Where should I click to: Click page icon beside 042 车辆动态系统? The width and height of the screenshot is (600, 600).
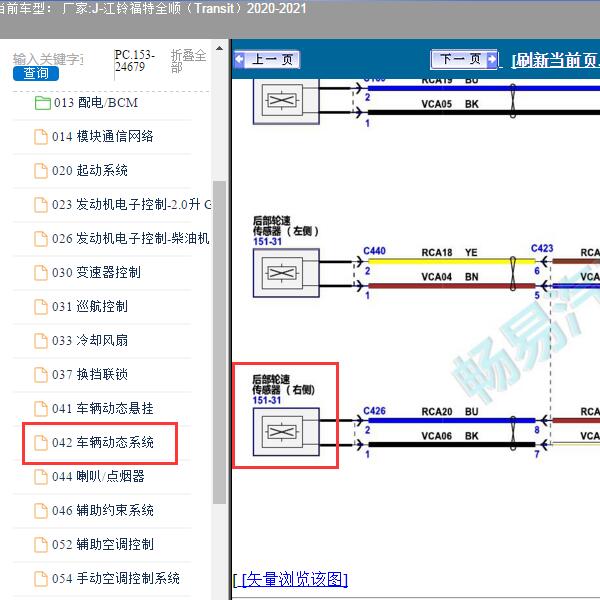pos(41,443)
